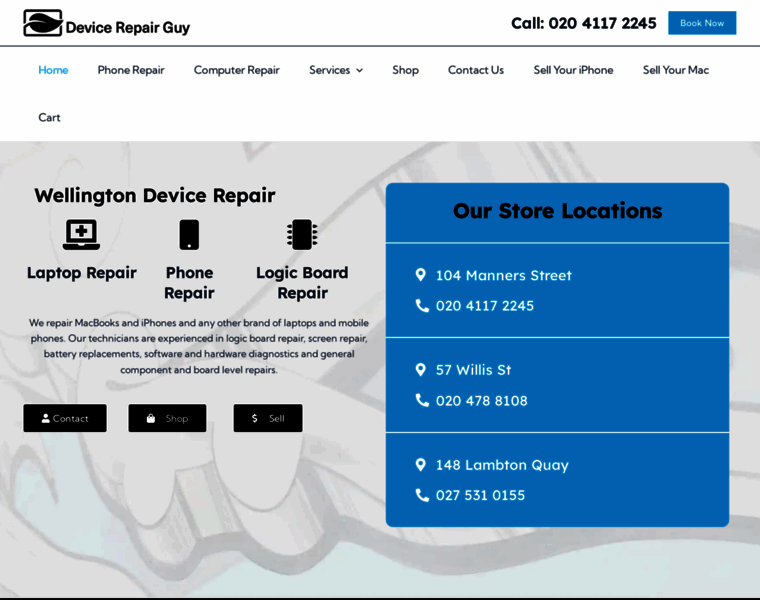The image size is (760, 600).
Task: Open the Shop menu item
Action: [405, 70]
